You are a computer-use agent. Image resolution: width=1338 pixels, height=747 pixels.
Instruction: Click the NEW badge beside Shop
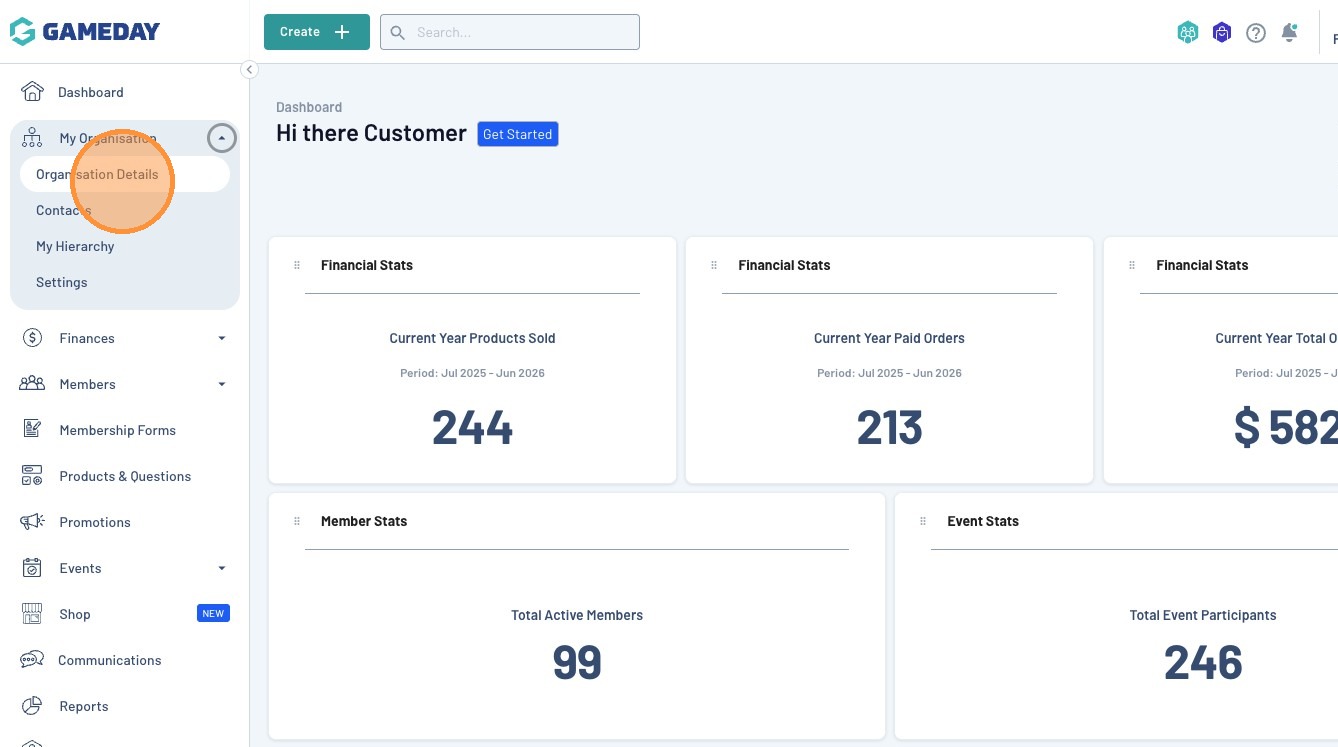point(213,614)
